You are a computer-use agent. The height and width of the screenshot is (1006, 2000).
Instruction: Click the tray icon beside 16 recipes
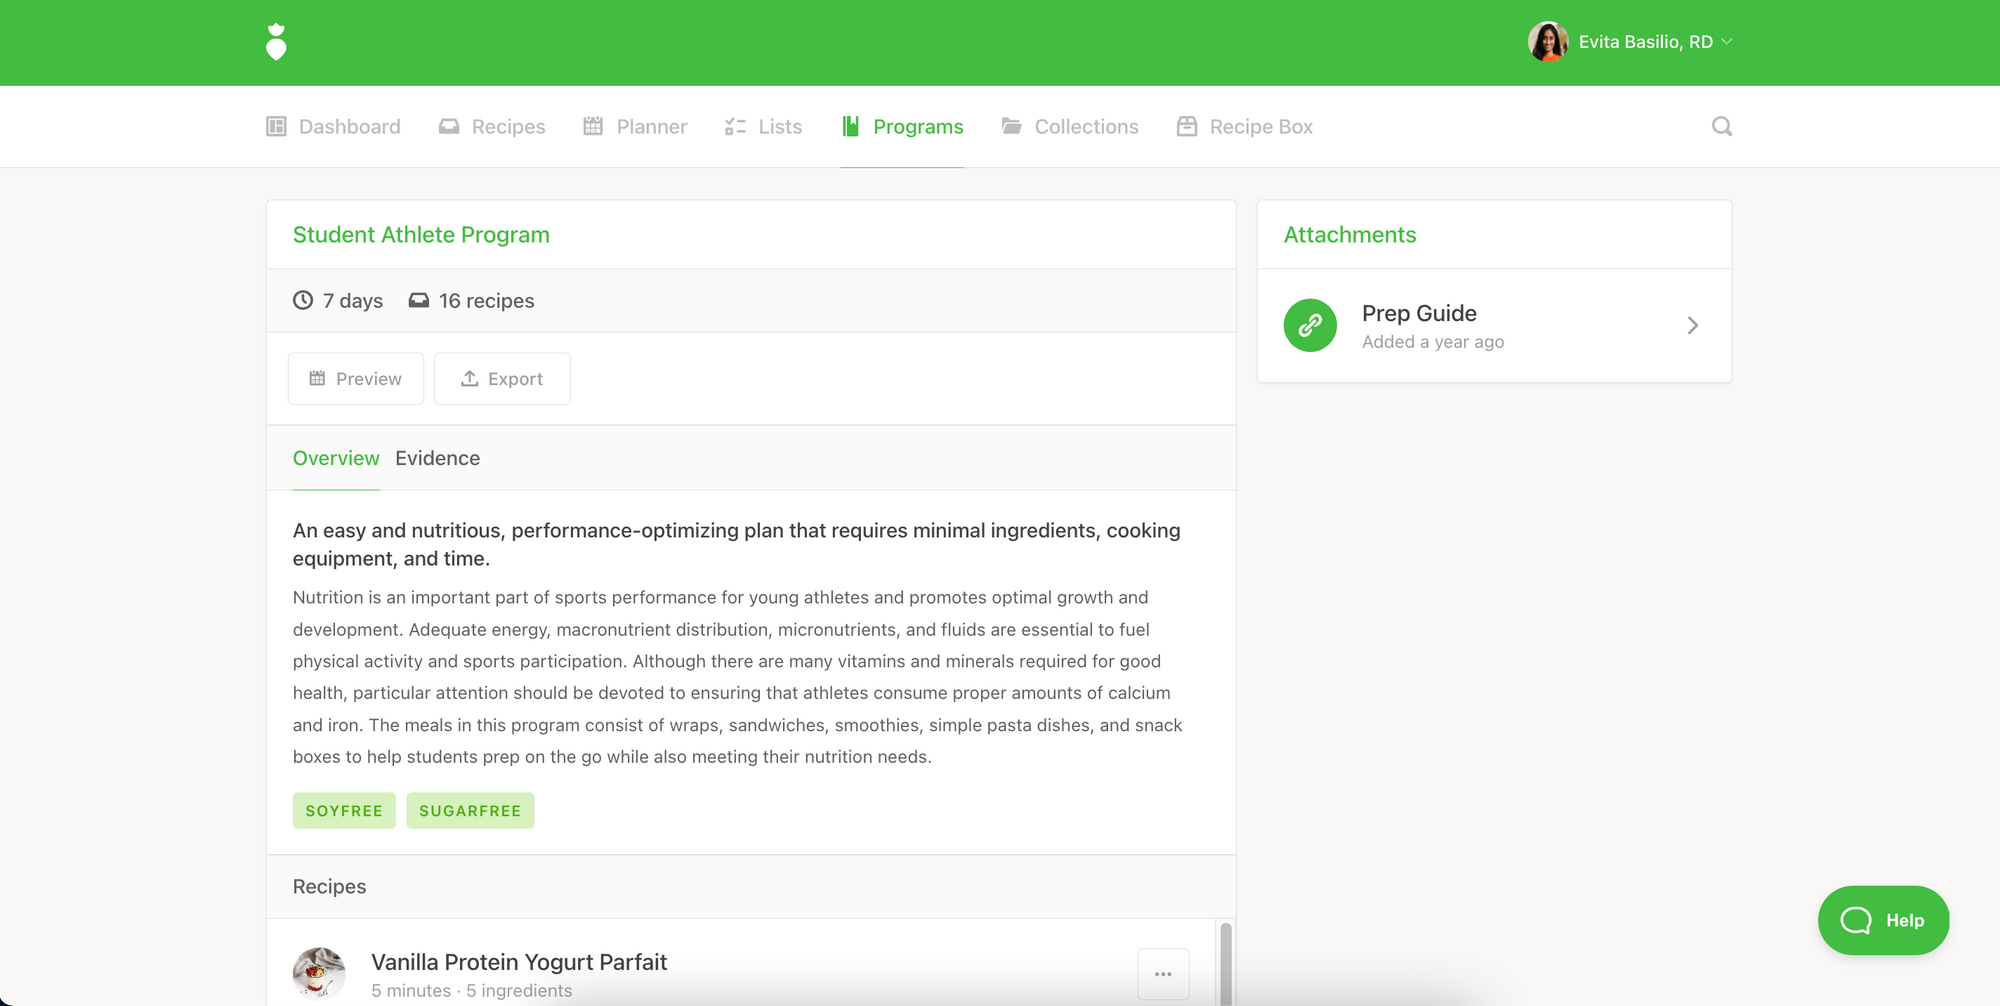click(419, 300)
